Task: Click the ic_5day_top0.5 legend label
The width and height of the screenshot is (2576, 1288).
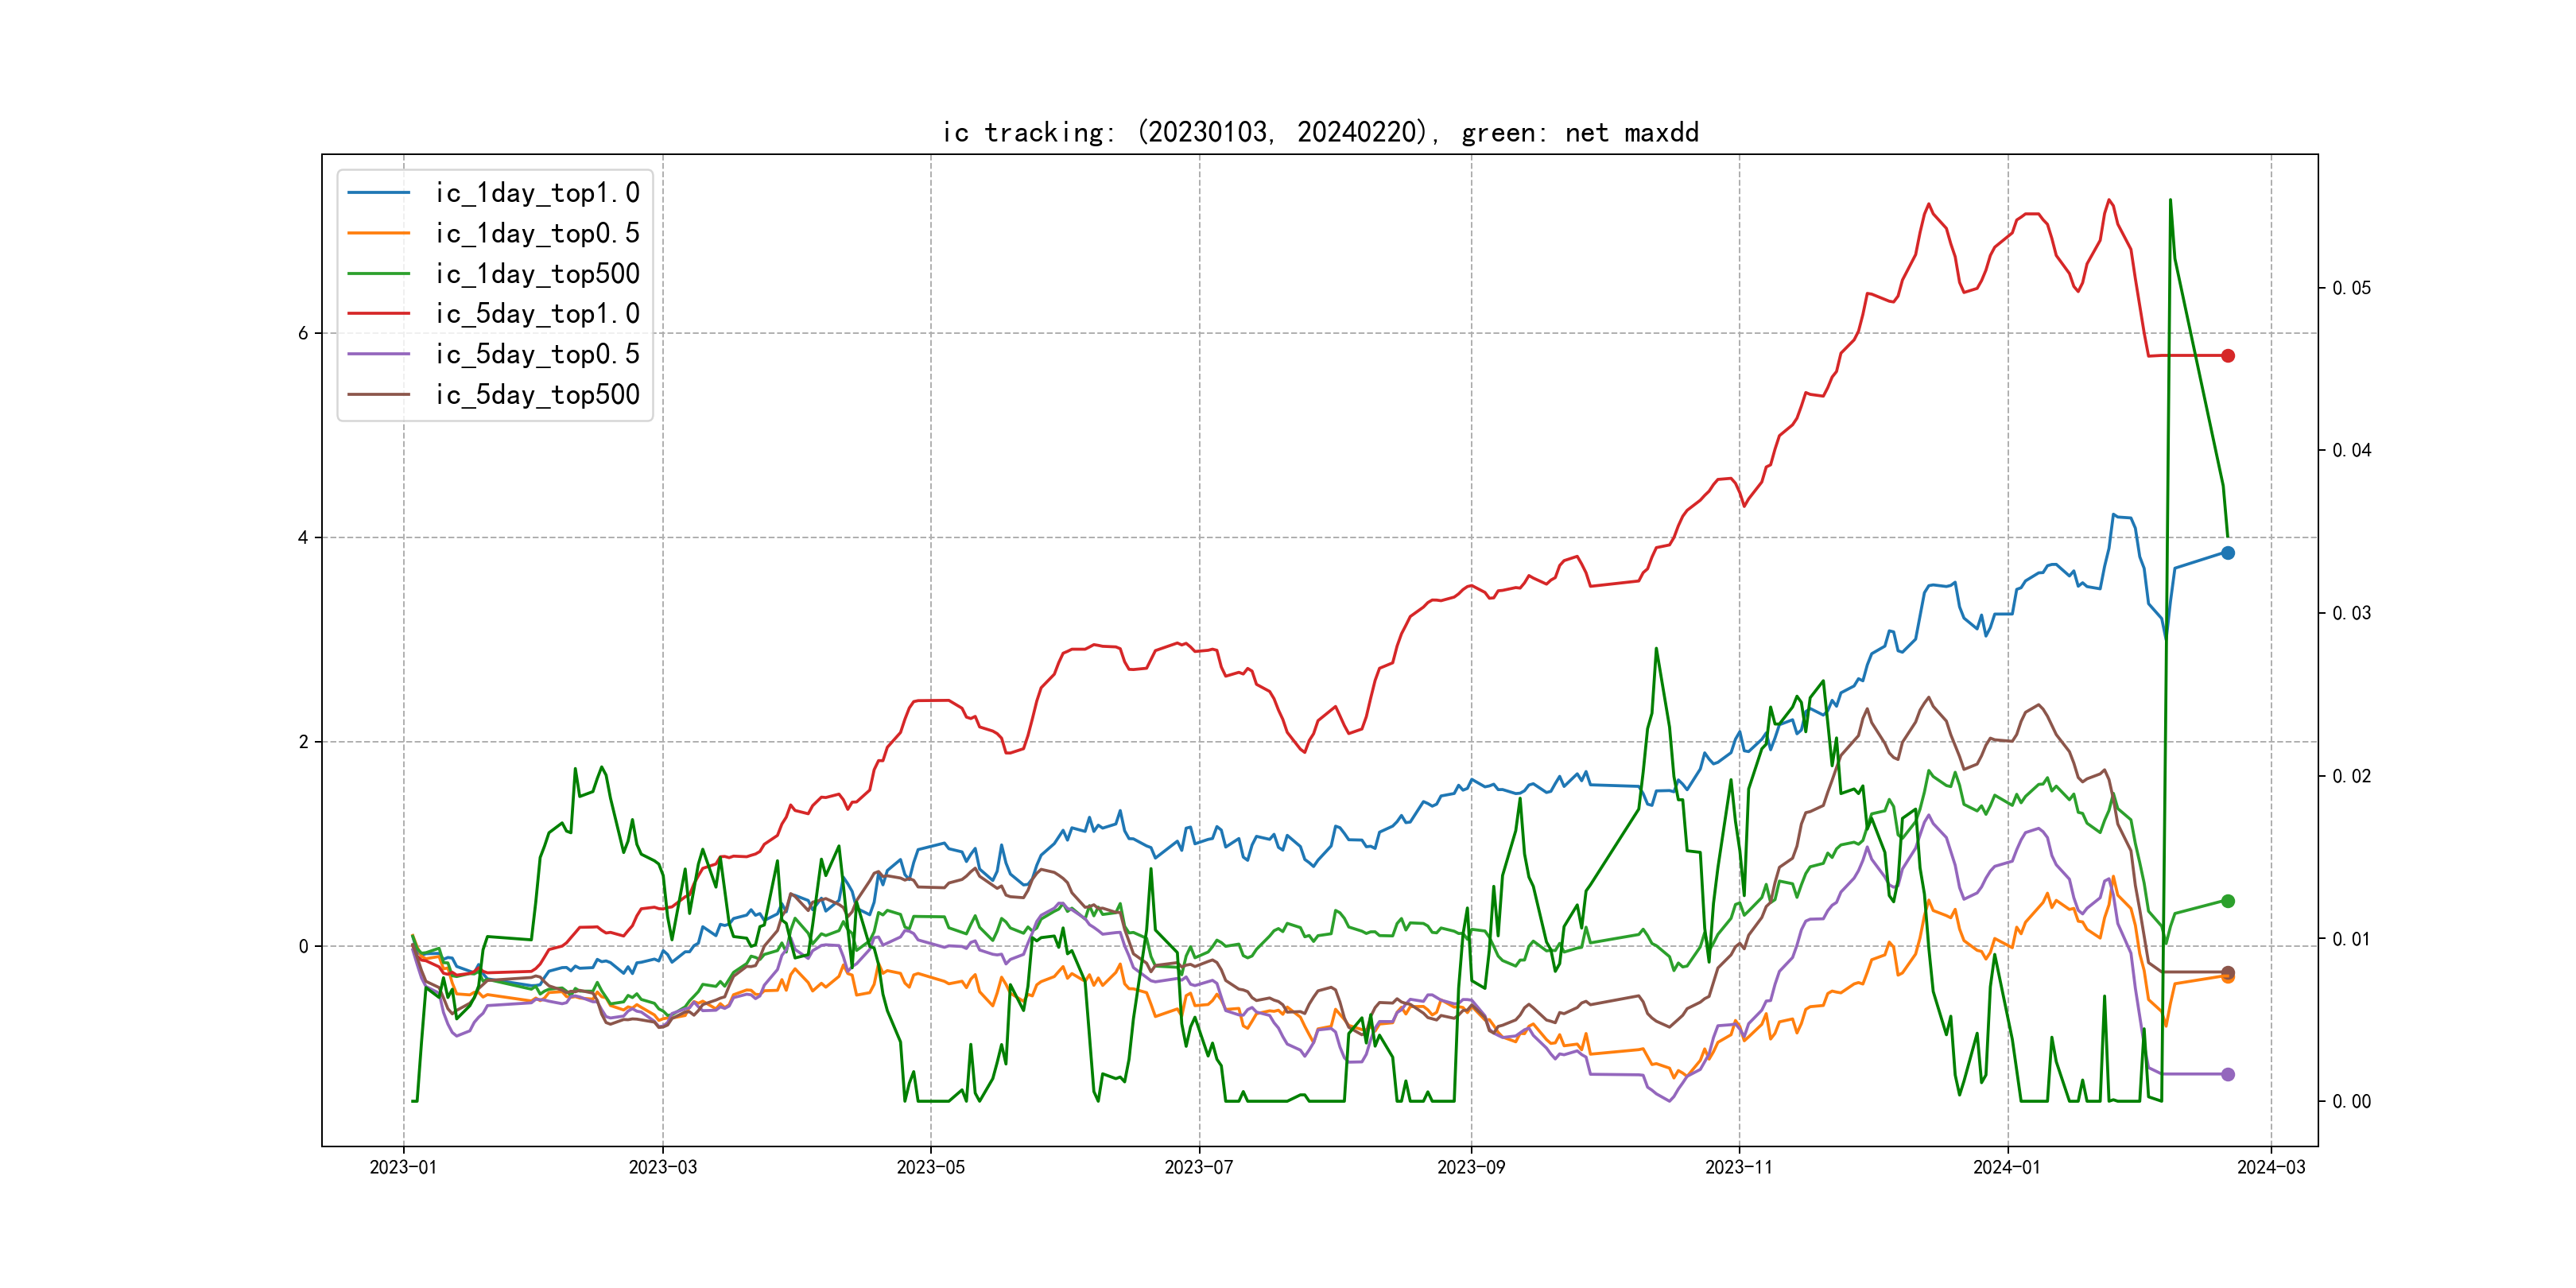Action: click(537, 354)
